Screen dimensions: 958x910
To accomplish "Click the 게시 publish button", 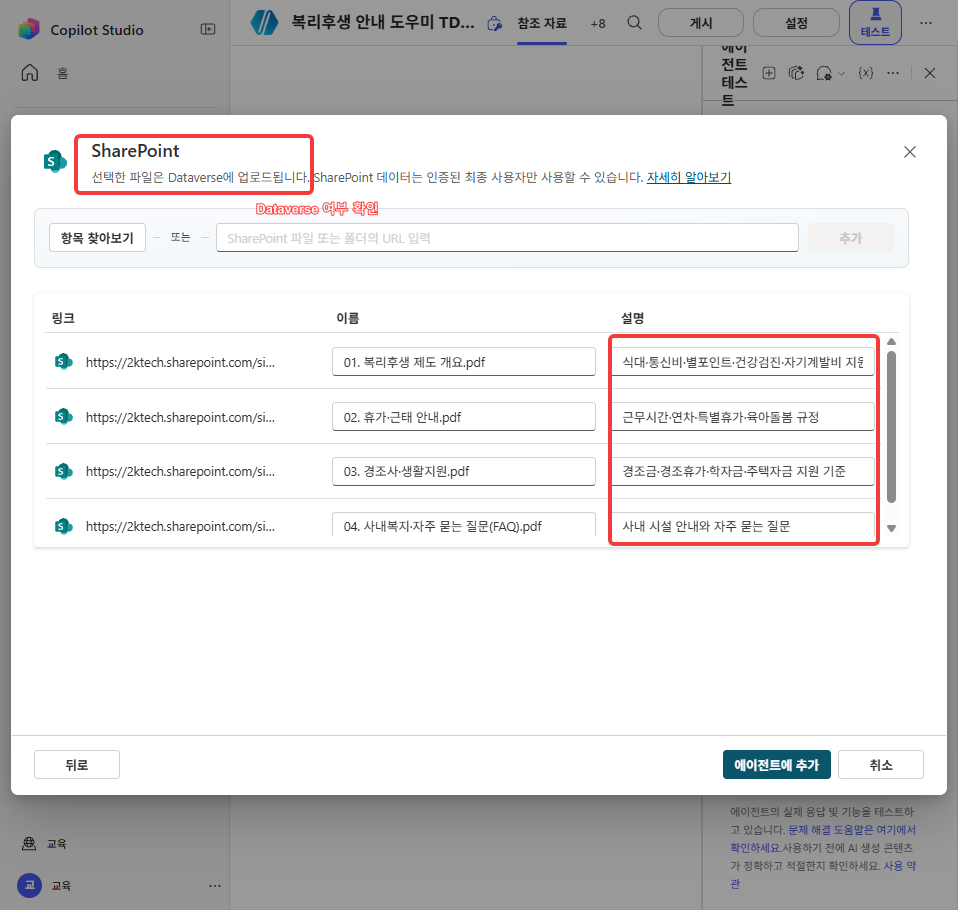I will (x=701, y=23).
